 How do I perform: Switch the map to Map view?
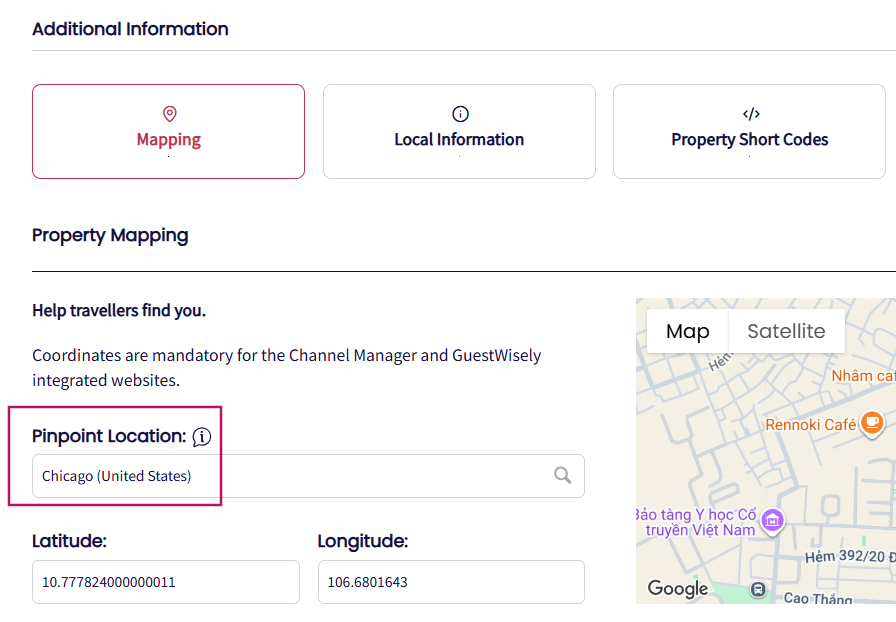687,331
